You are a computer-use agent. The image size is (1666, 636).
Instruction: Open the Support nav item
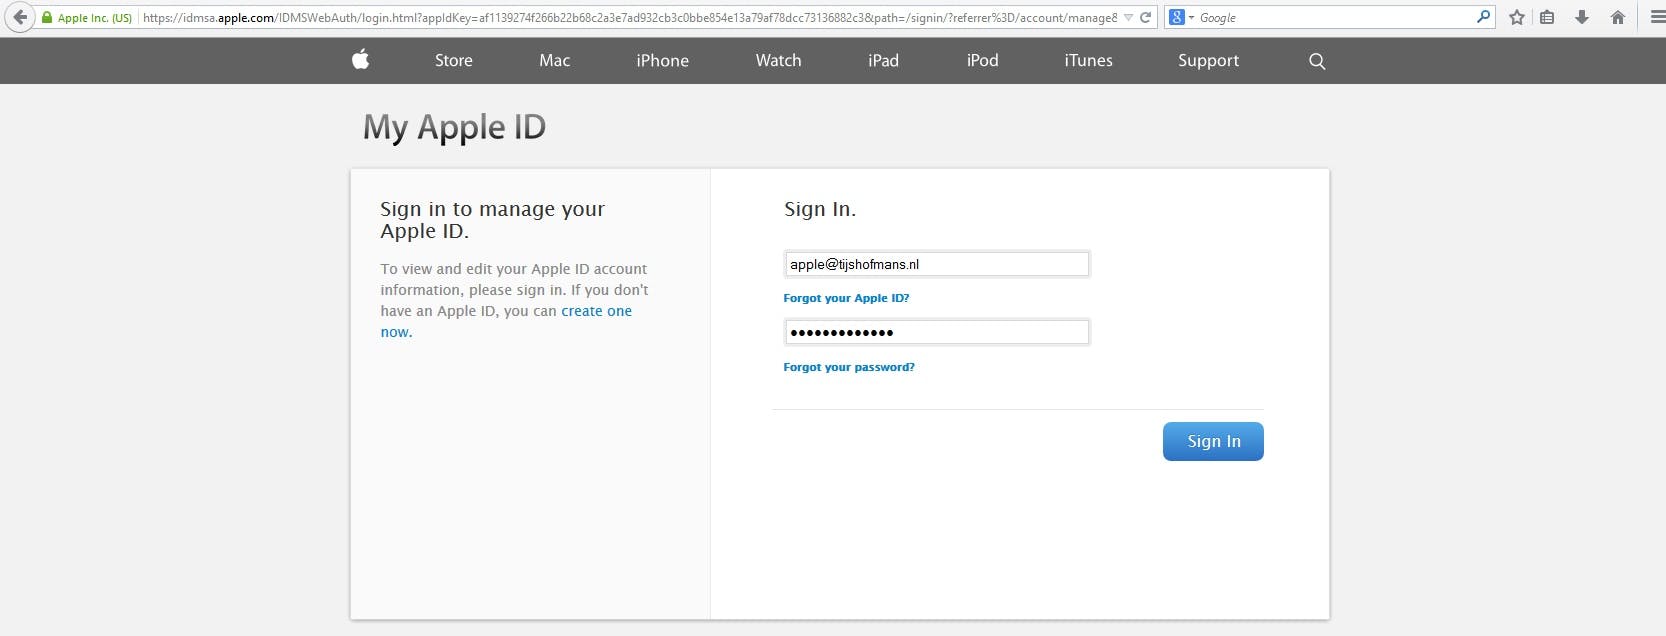coord(1209,61)
